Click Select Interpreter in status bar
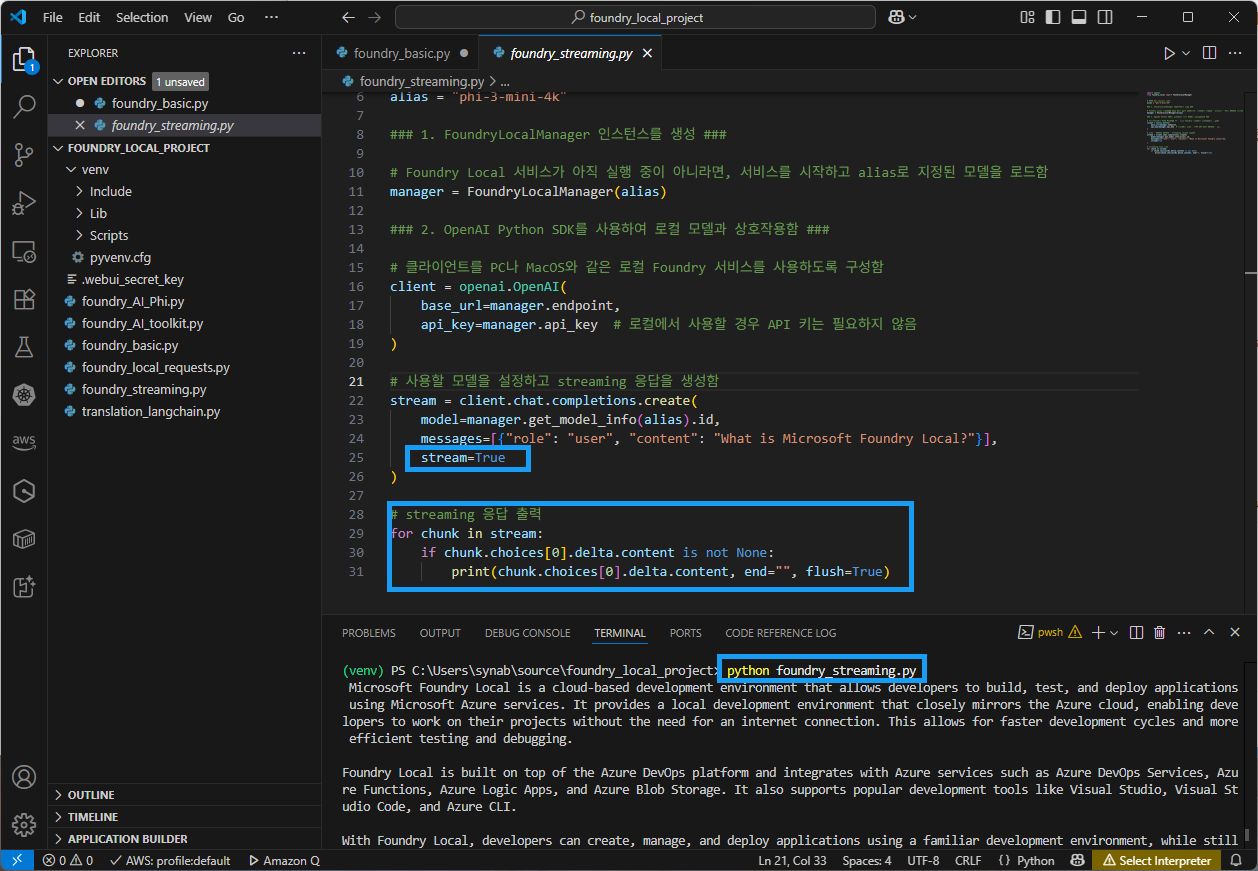The image size is (1258, 871). point(1155,860)
